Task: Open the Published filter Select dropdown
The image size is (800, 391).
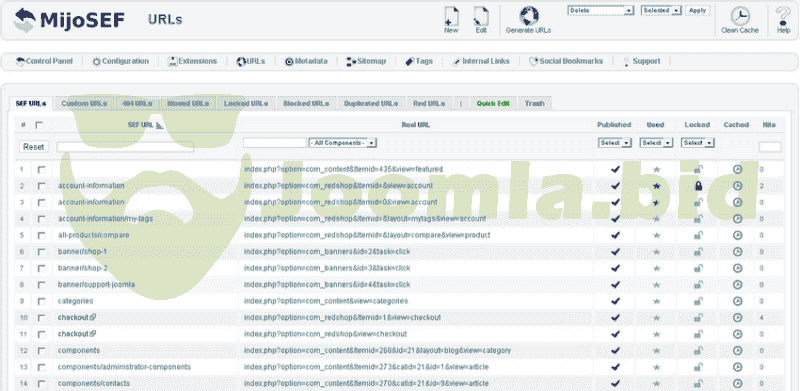Action: (615, 143)
